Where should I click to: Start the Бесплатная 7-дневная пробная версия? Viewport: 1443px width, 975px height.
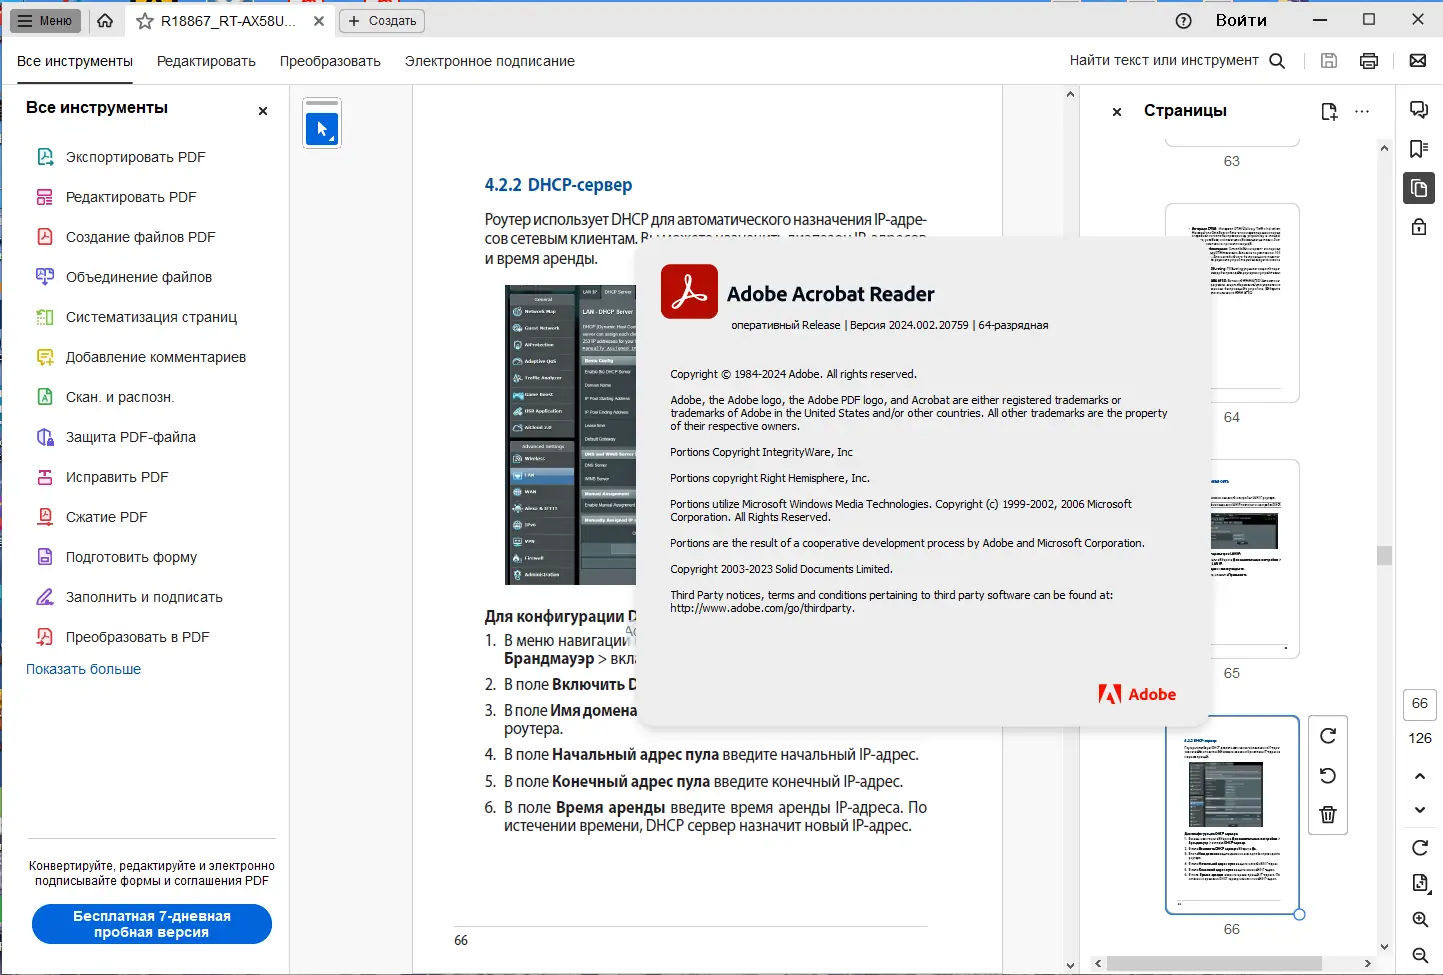(152, 924)
